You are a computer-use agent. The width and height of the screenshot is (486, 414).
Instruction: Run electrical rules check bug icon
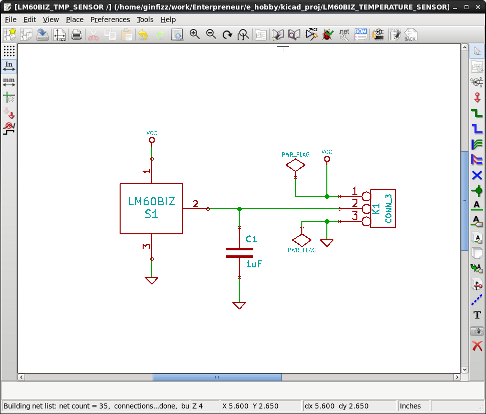[x=328, y=34]
